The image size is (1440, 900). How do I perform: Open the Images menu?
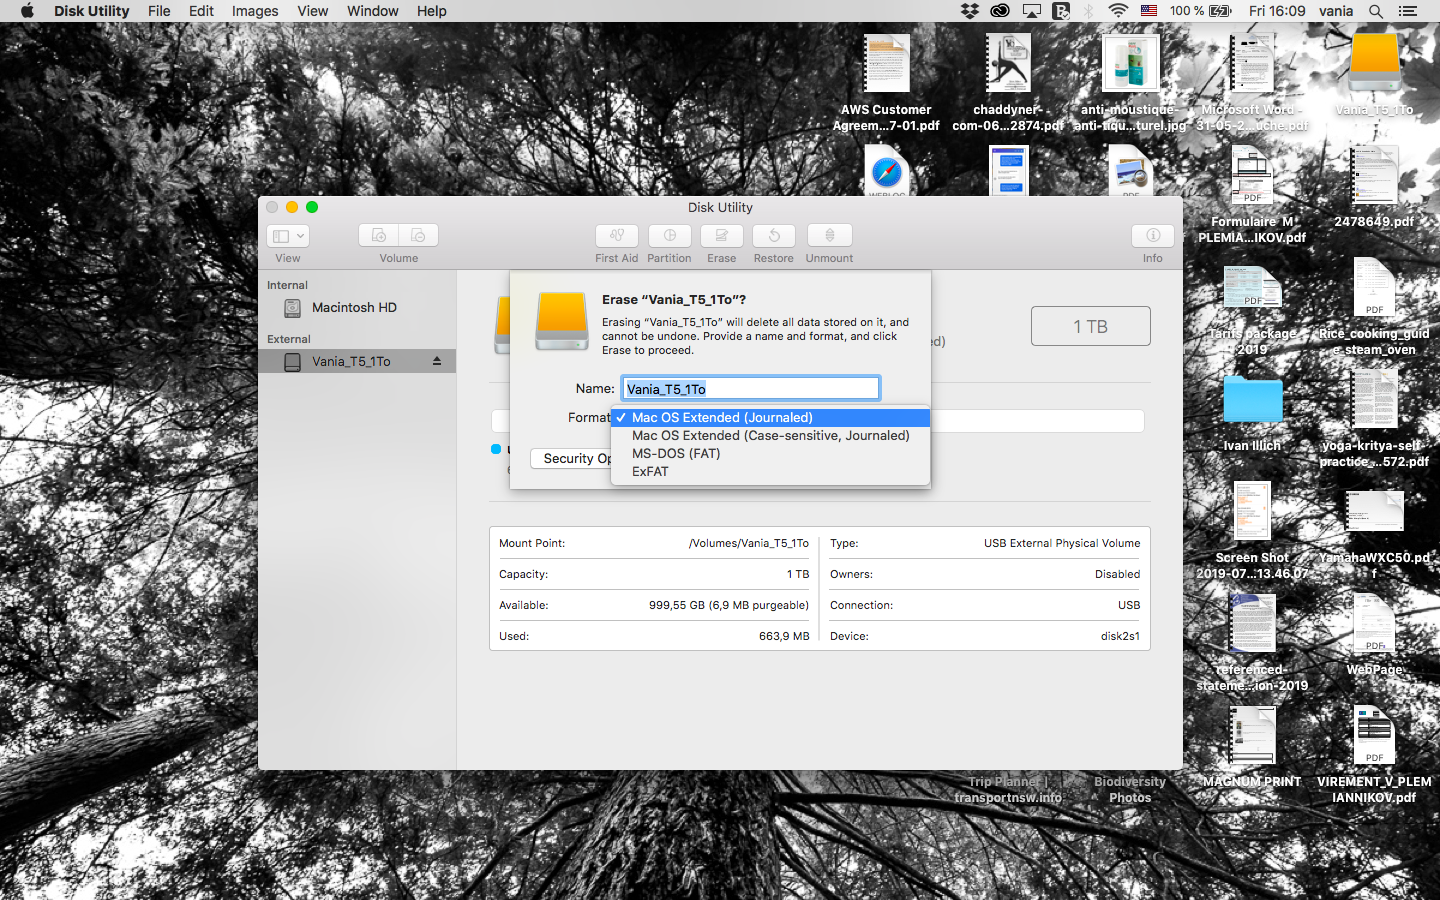[x=255, y=11]
